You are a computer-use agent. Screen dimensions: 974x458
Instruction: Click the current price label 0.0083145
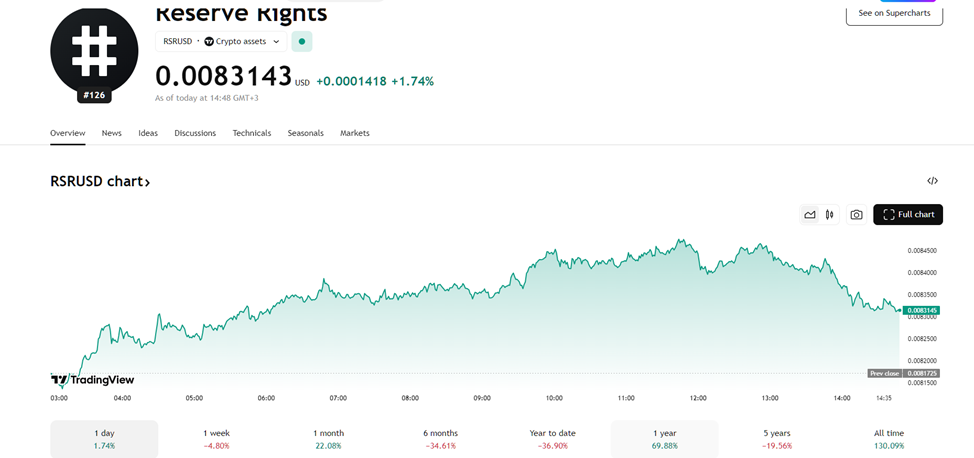[x=922, y=310]
